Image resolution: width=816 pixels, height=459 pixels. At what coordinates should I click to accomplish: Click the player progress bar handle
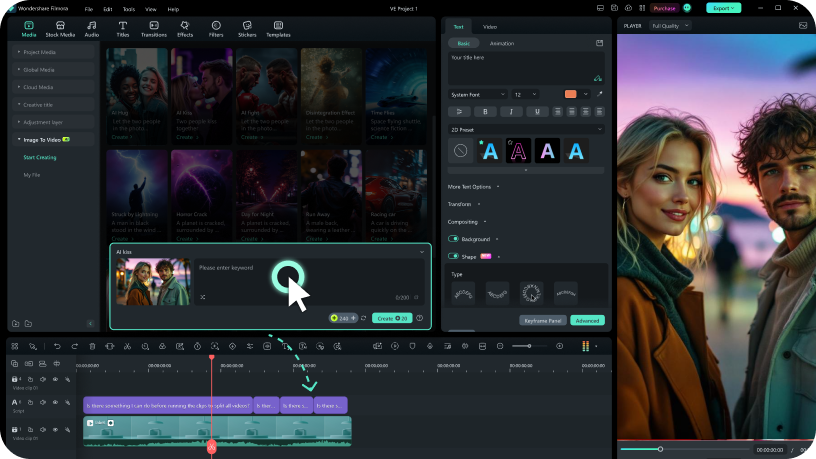point(660,449)
